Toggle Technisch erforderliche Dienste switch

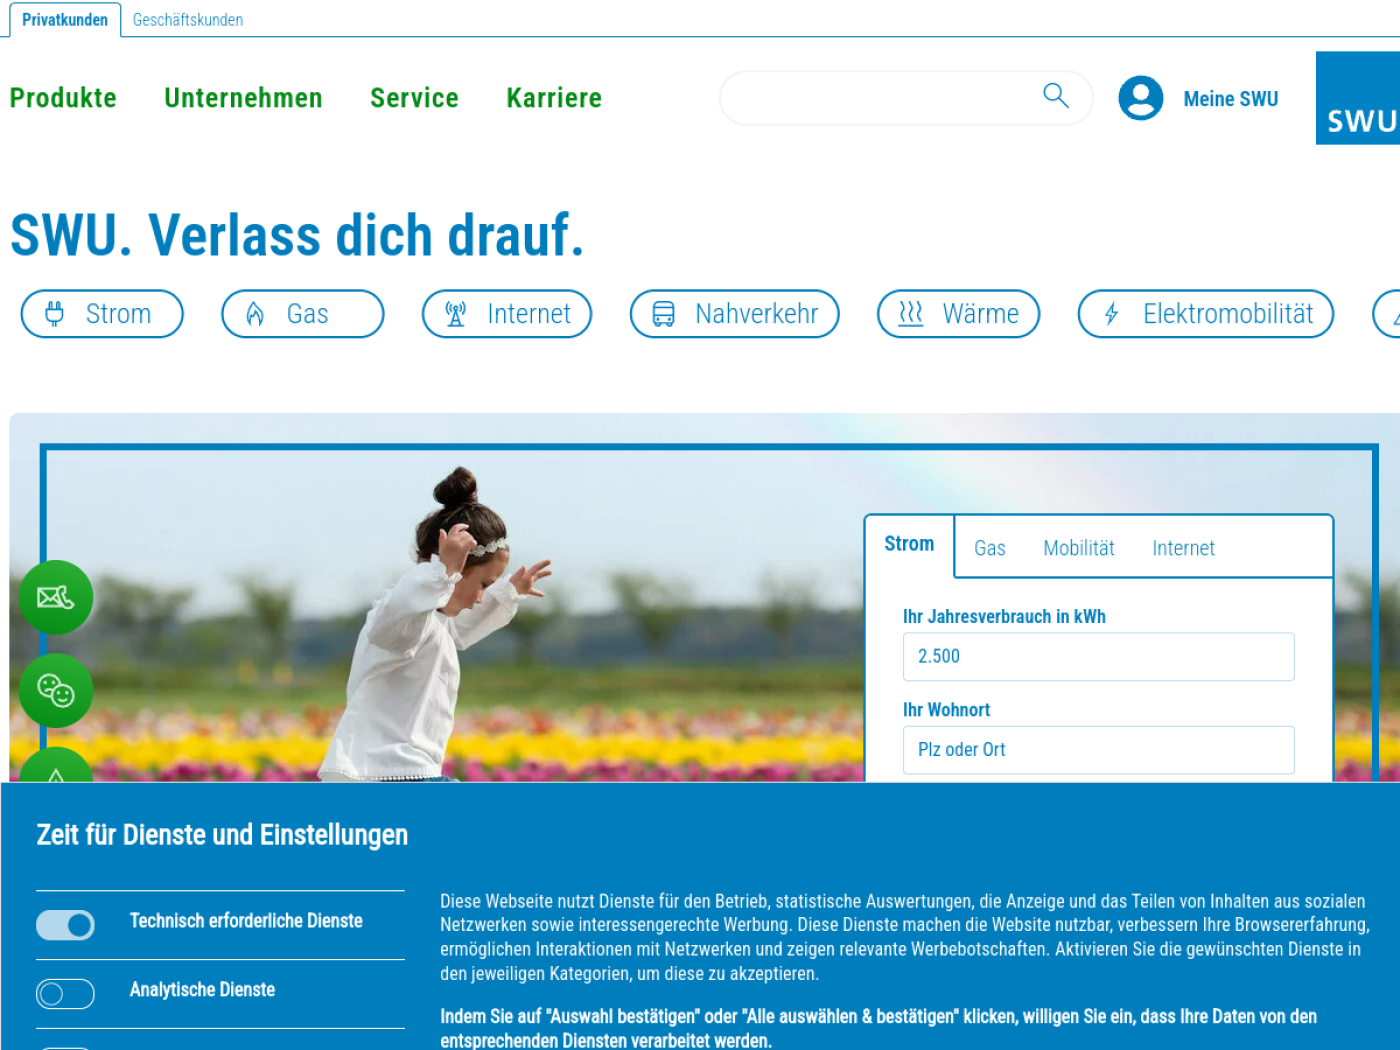click(66, 925)
